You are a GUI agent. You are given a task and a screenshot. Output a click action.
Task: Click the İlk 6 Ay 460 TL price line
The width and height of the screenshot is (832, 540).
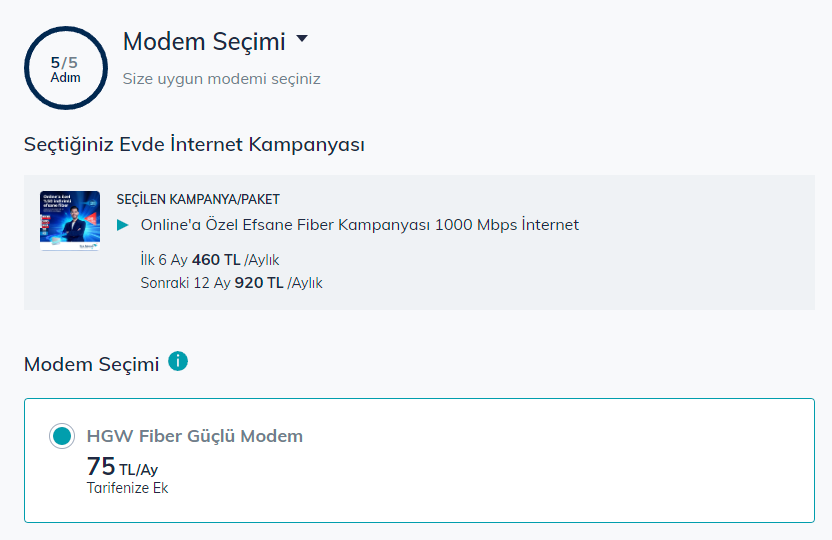coord(208,260)
